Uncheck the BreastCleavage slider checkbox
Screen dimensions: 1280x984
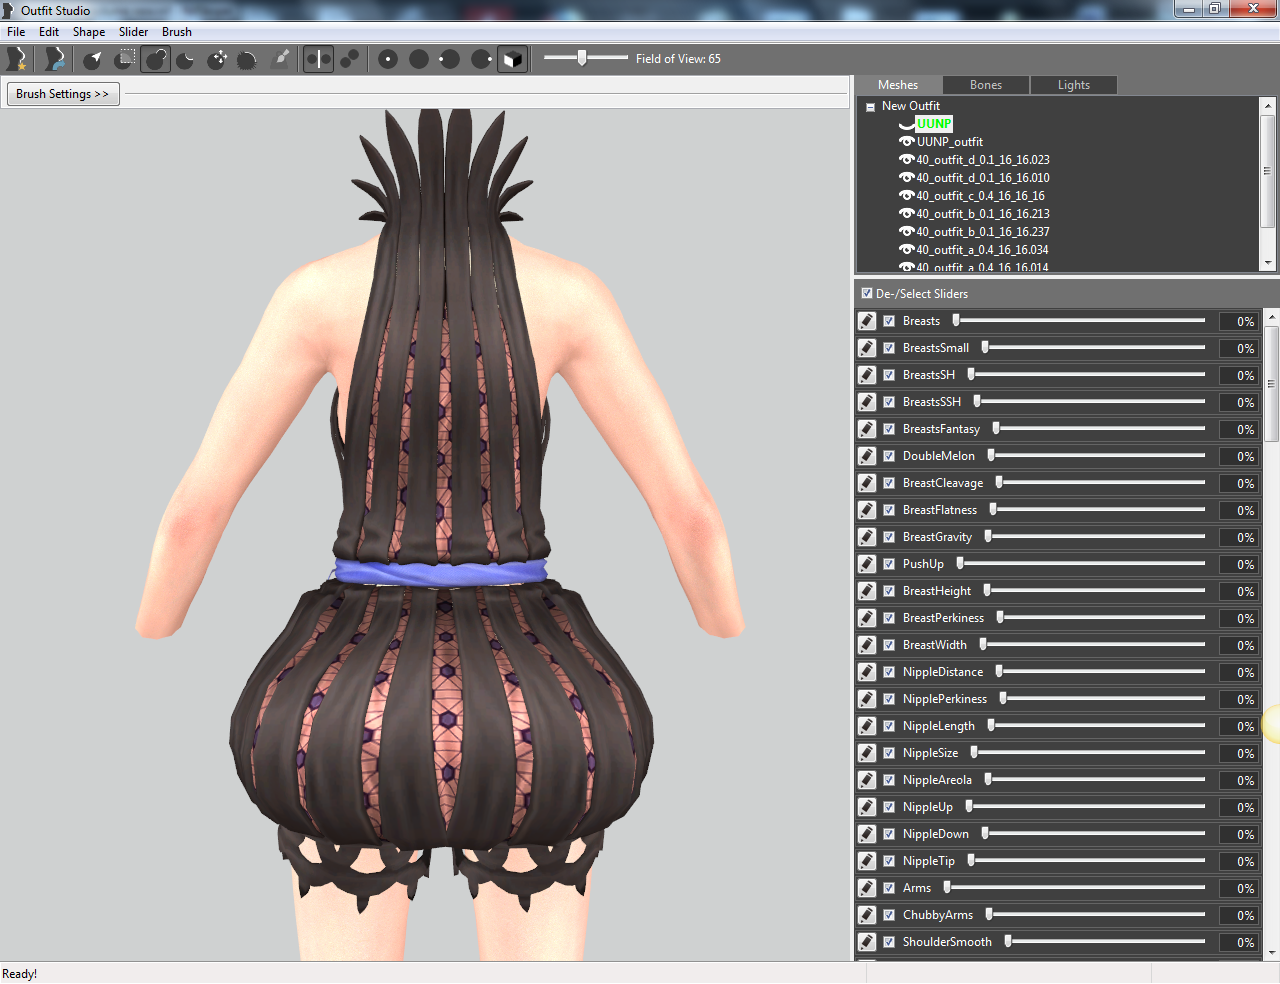889,483
